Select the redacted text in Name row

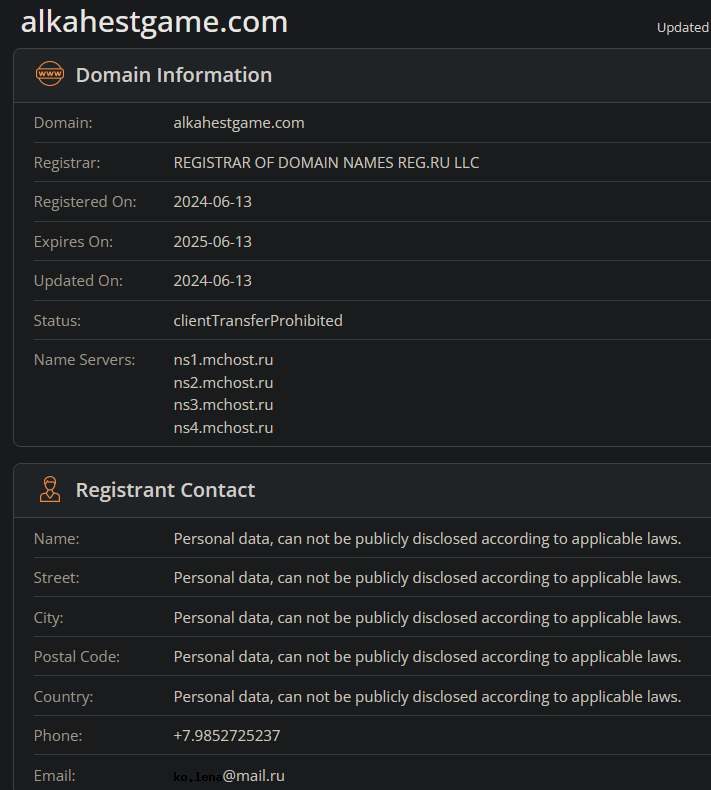[427, 539]
